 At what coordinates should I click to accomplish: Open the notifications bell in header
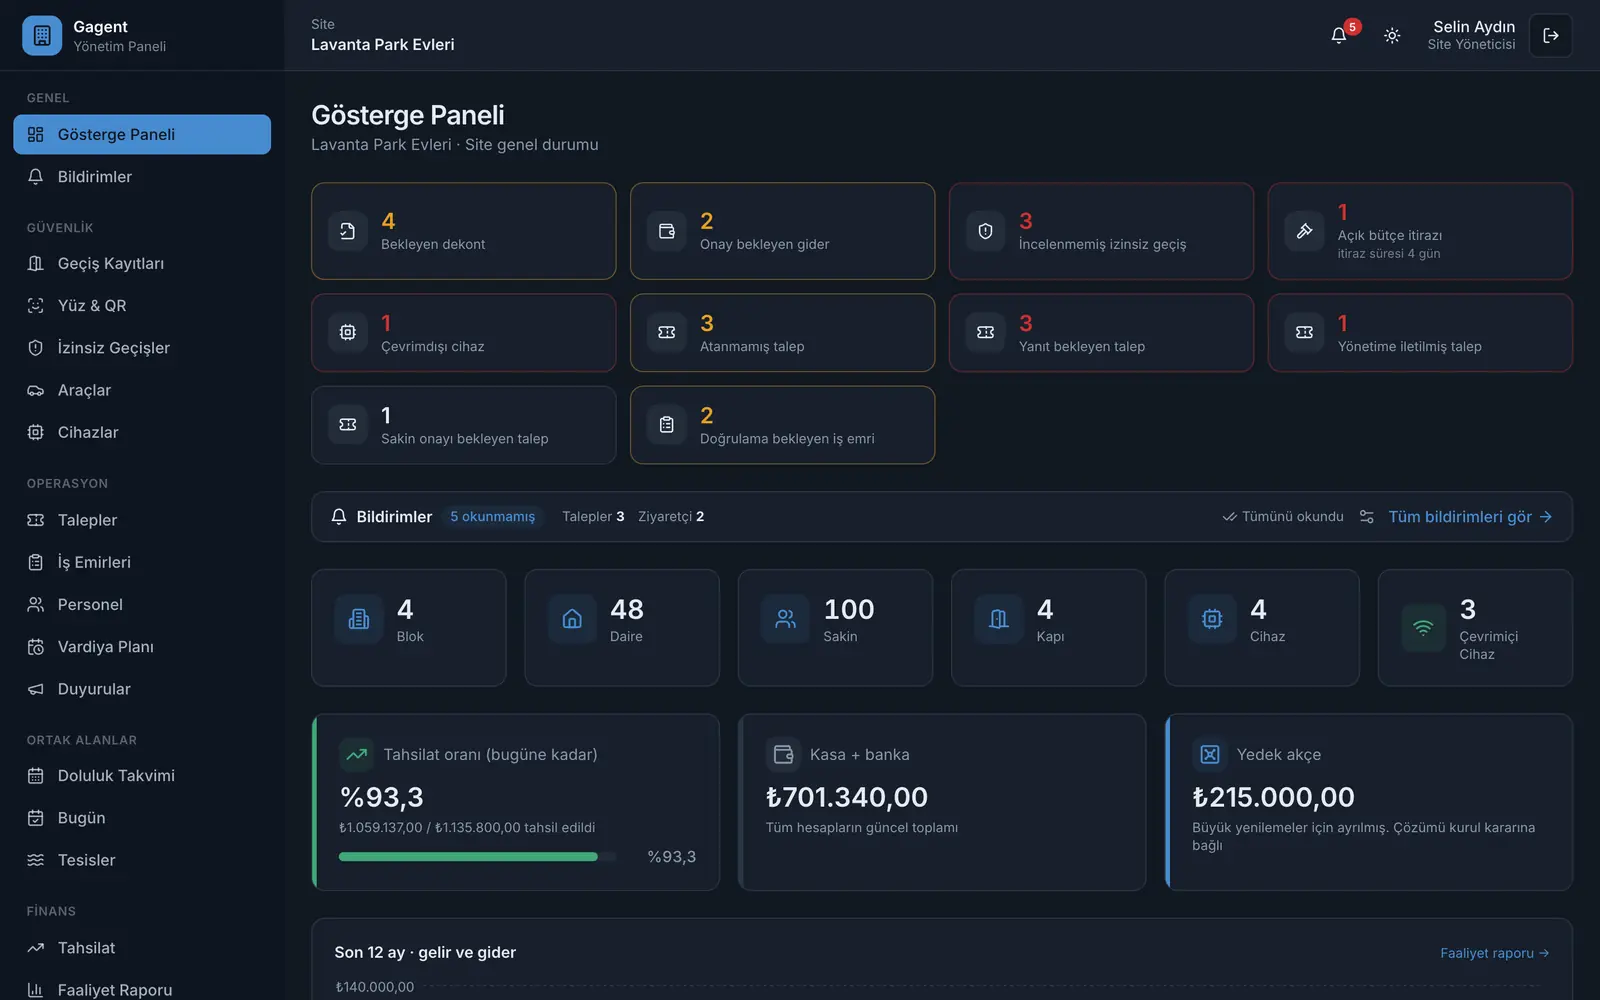coord(1339,35)
